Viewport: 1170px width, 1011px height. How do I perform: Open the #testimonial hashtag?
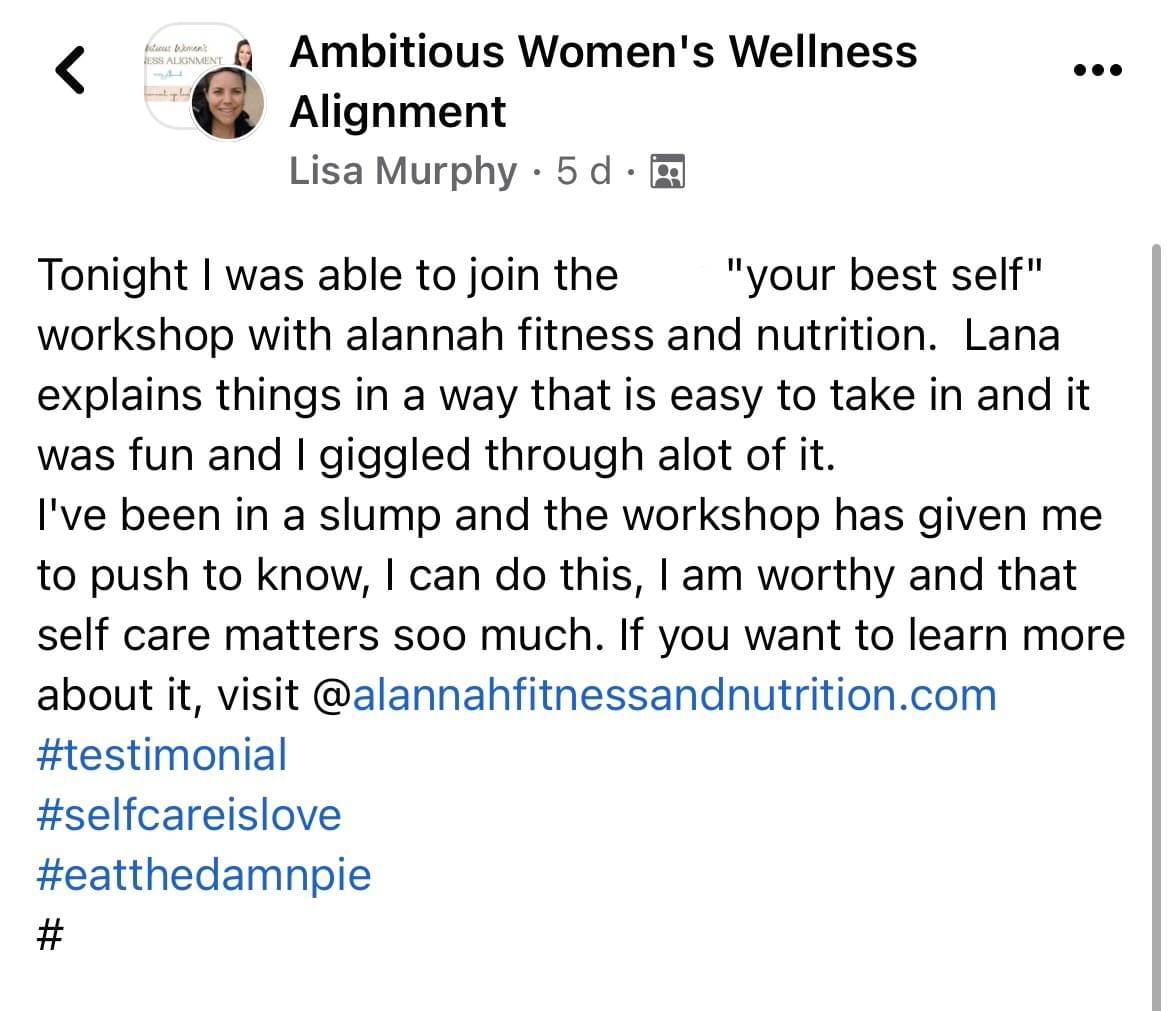click(162, 754)
